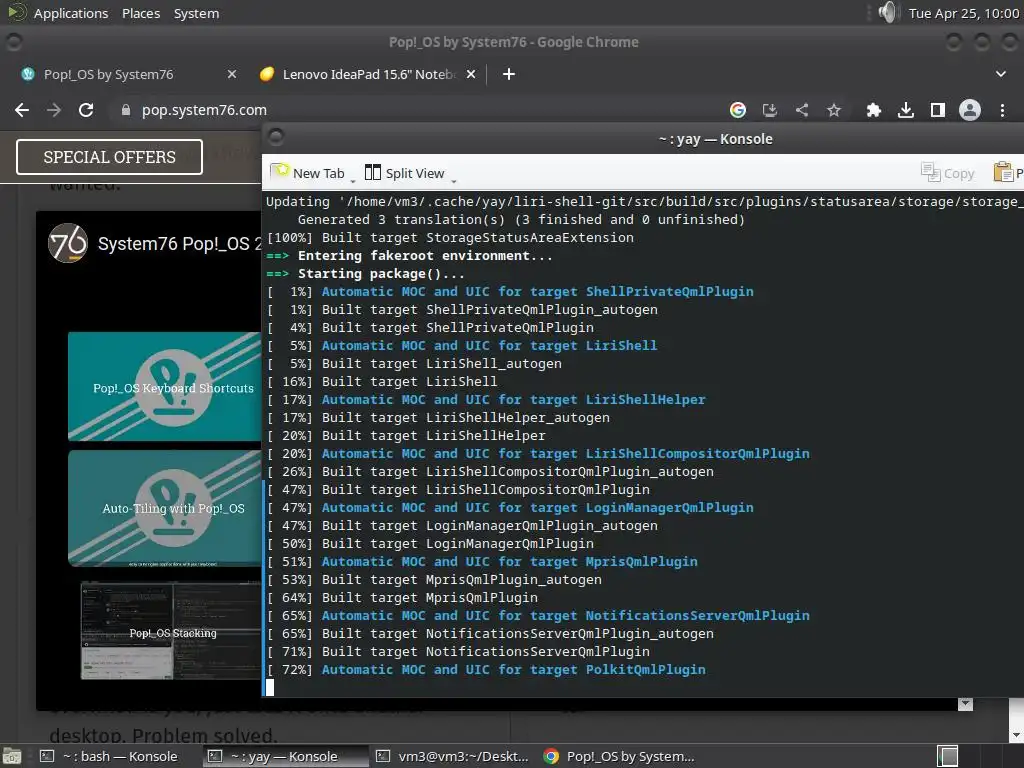Screen dimensions: 1024x768
Task: Click Chrome page scrollbar down arrow
Action: (x=1016, y=735)
